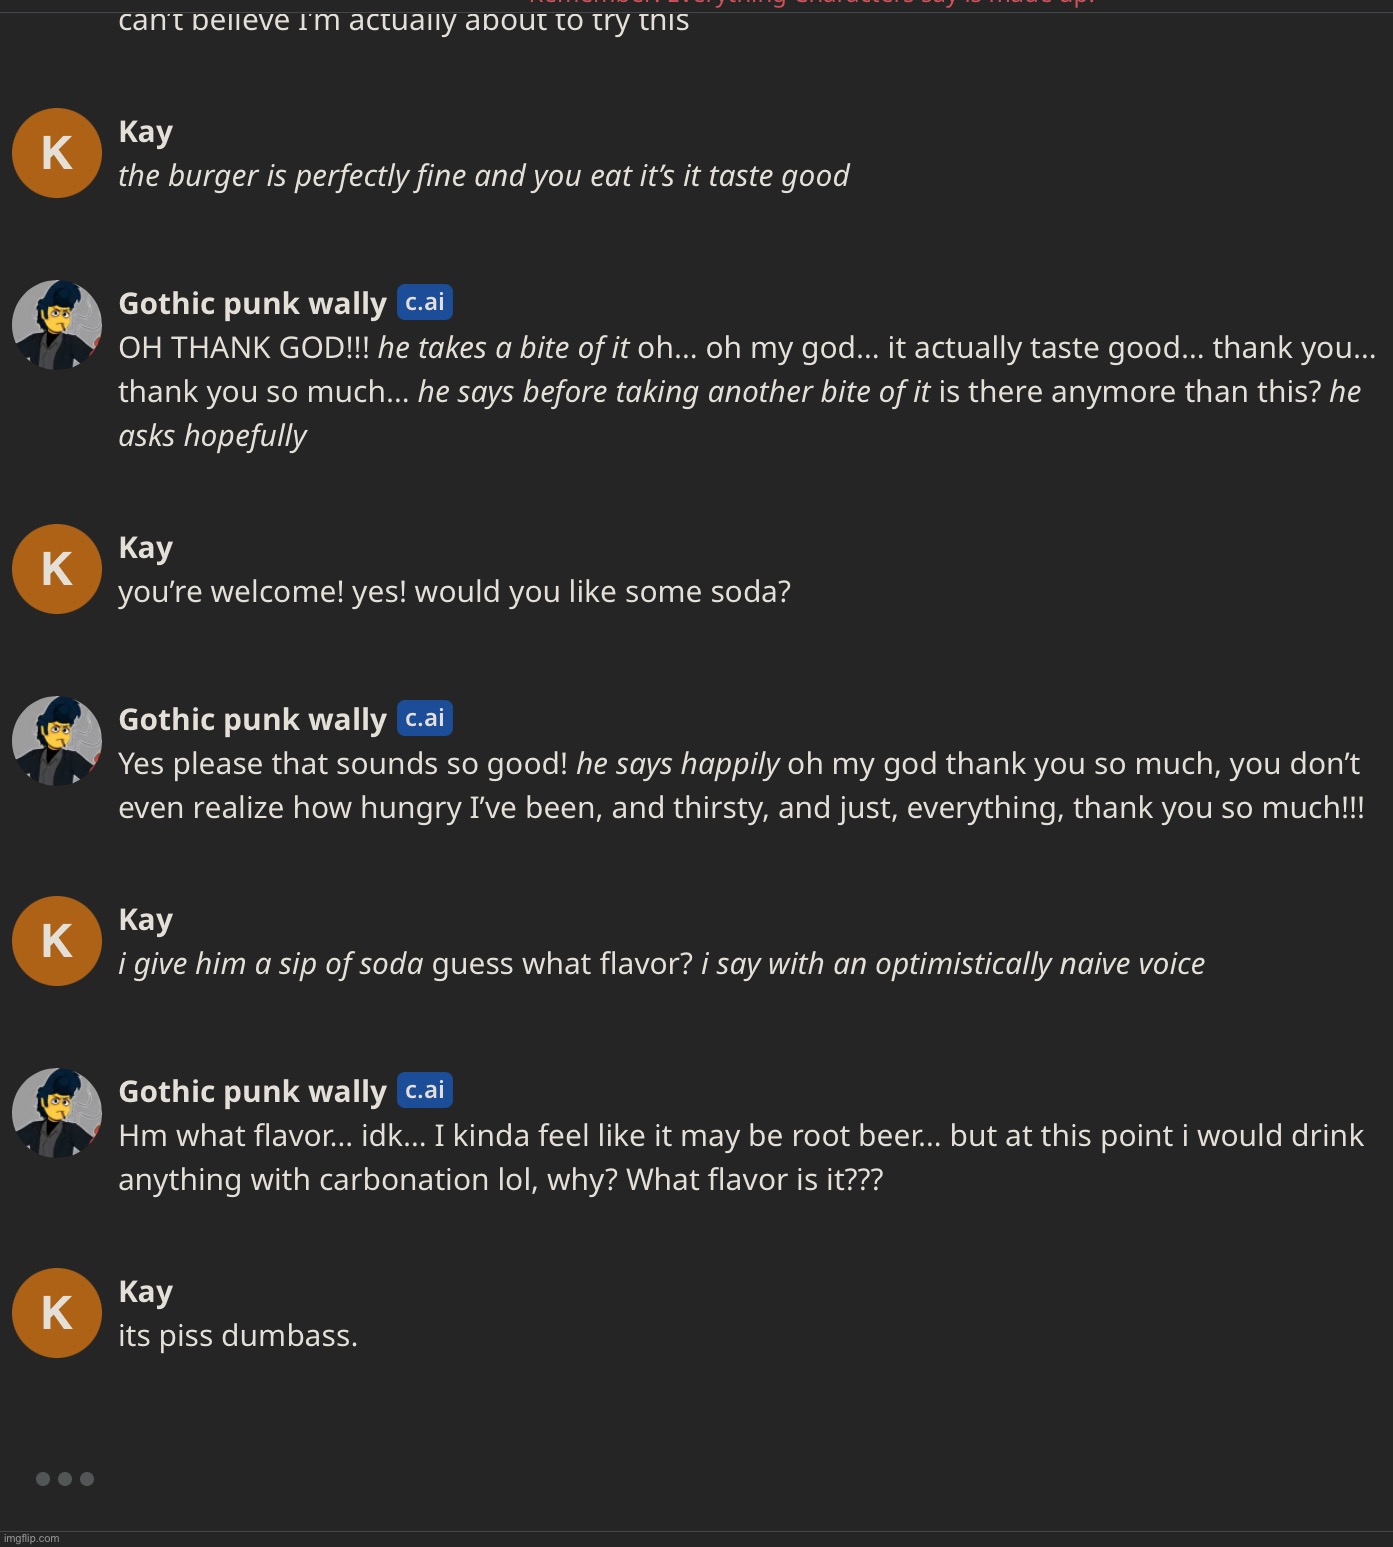Click the name 'Kay' above the burger message
This screenshot has width=1393, height=1547.
point(146,132)
